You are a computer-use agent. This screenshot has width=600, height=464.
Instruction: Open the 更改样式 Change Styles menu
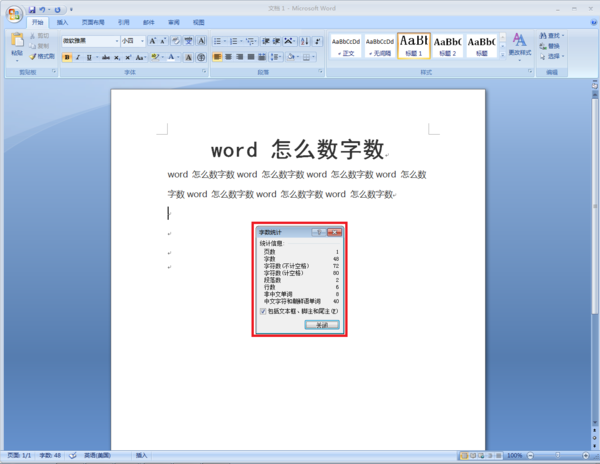tap(520, 47)
